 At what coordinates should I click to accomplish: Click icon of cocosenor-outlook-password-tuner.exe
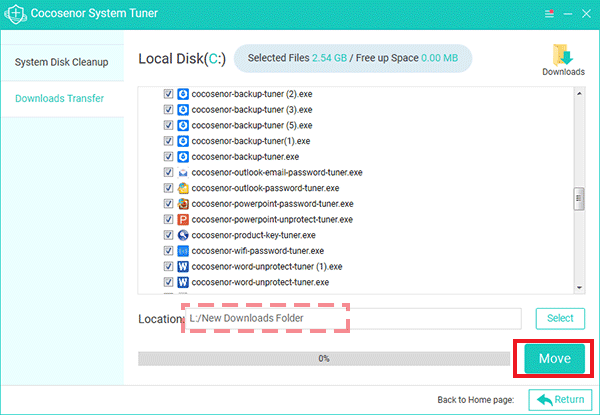tap(183, 188)
